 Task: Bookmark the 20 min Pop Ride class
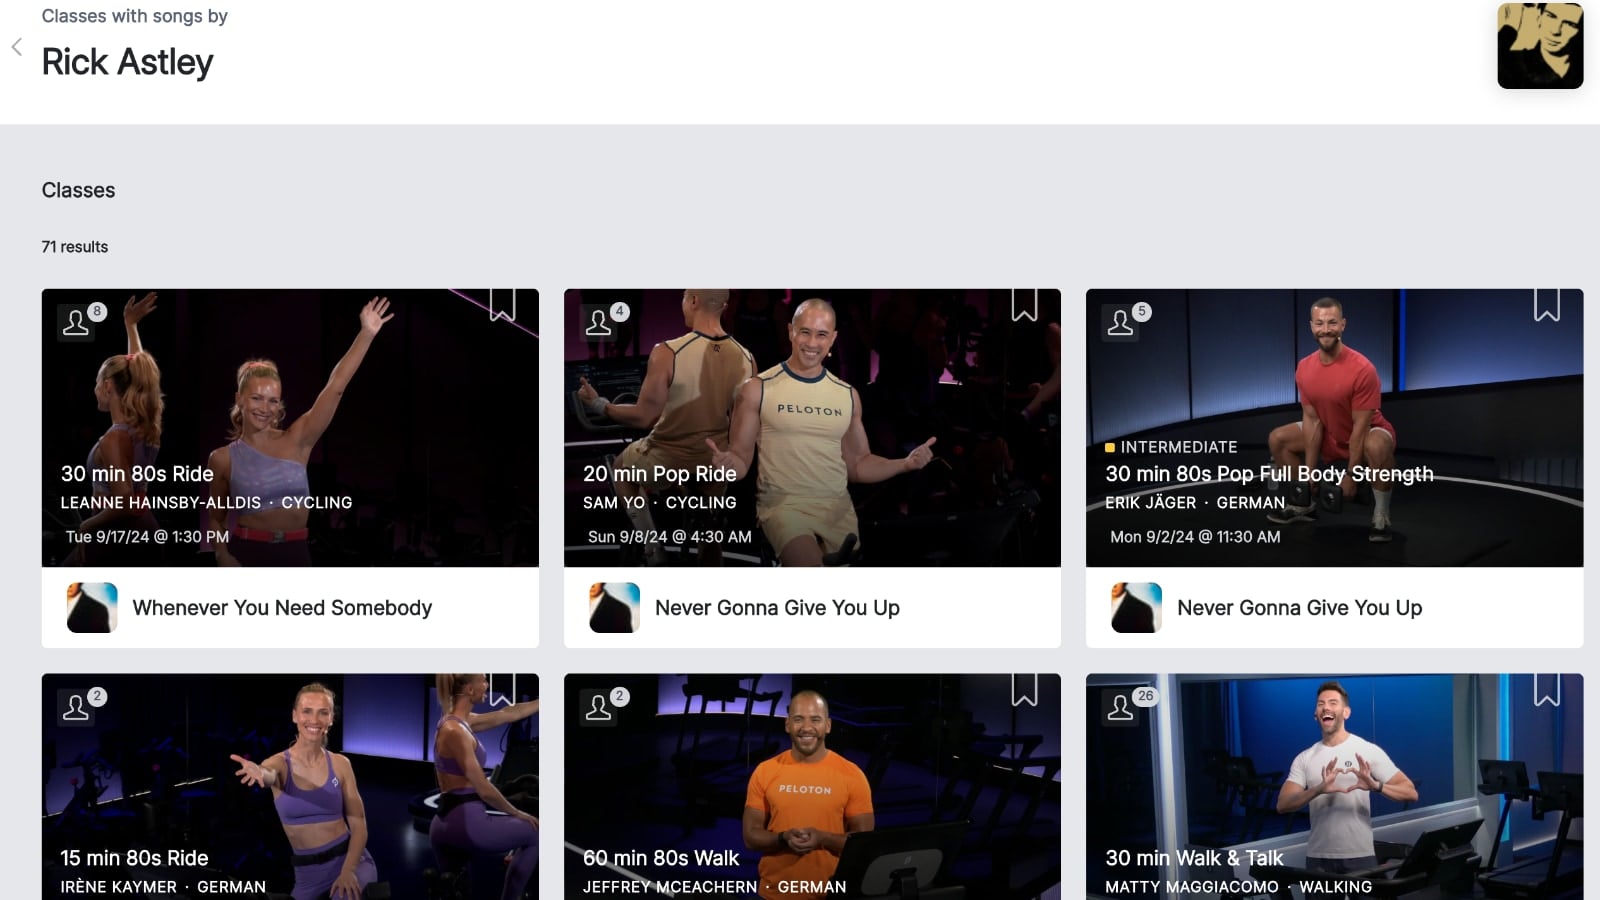[1024, 305]
